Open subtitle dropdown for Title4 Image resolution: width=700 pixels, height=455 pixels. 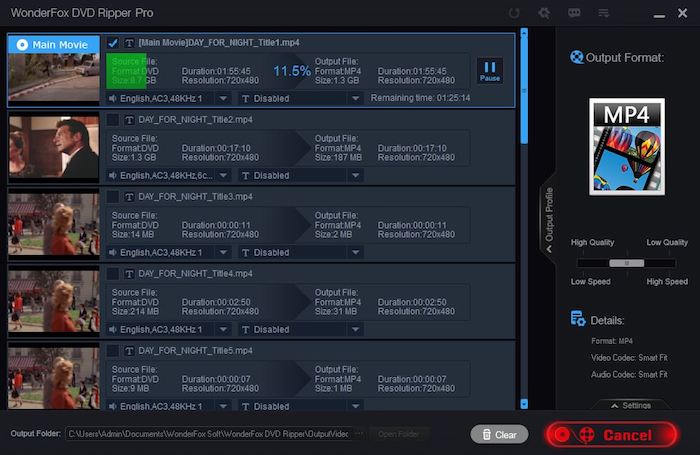[355, 330]
